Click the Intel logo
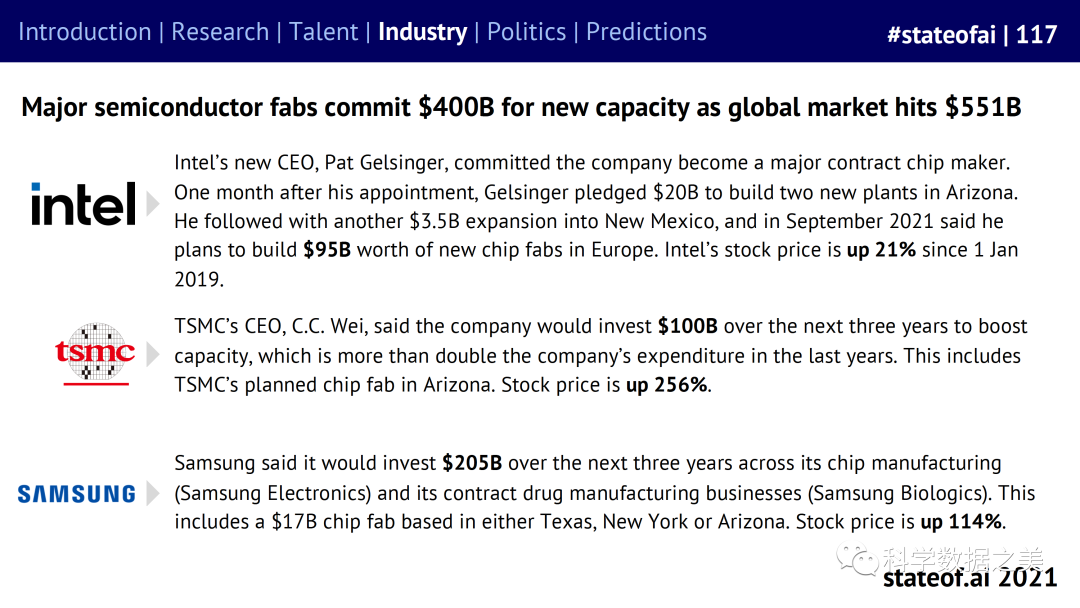Image resolution: width=1080 pixels, height=608 pixels. [x=83, y=204]
